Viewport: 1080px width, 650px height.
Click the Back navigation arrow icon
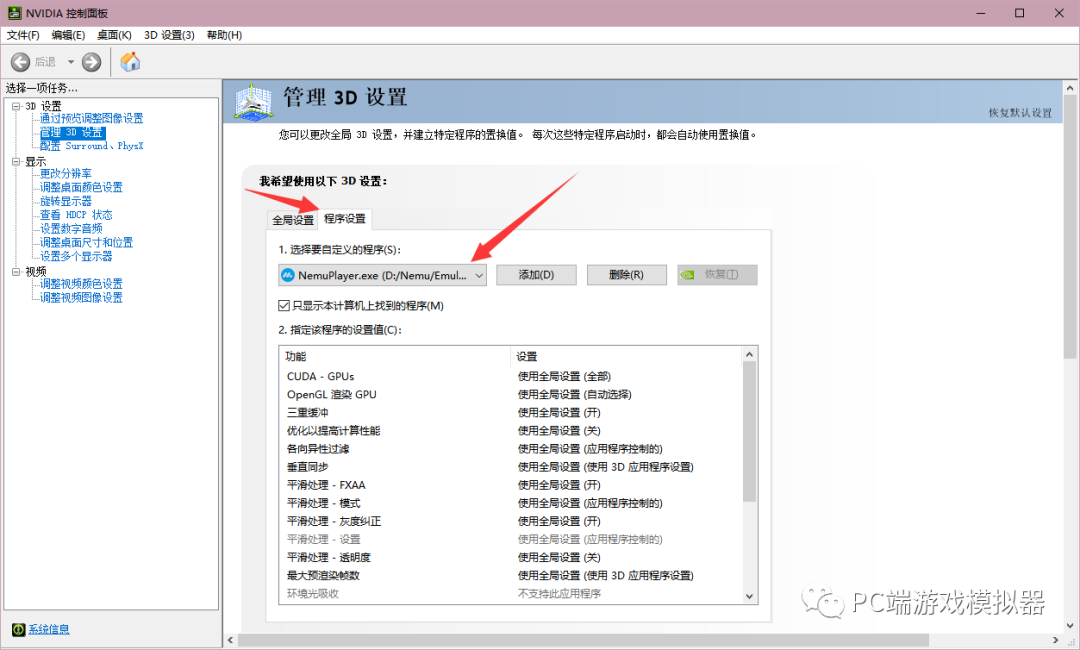tap(21, 62)
